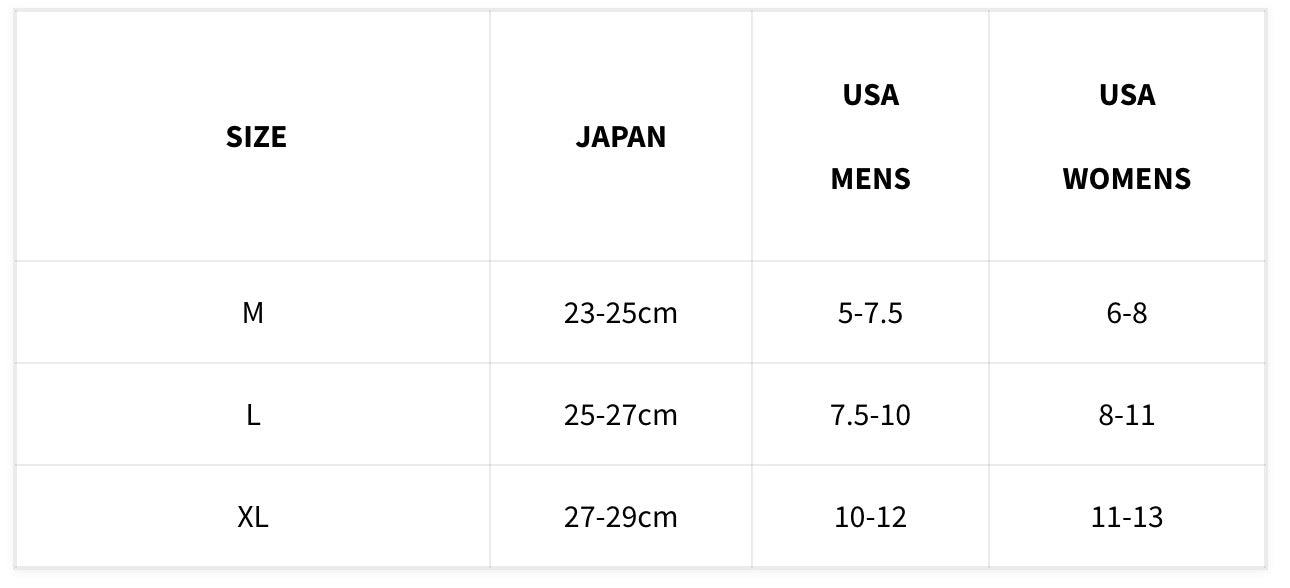1290x588 pixels.
Task: Click the MENS header text
Action: tap(870, 179)
